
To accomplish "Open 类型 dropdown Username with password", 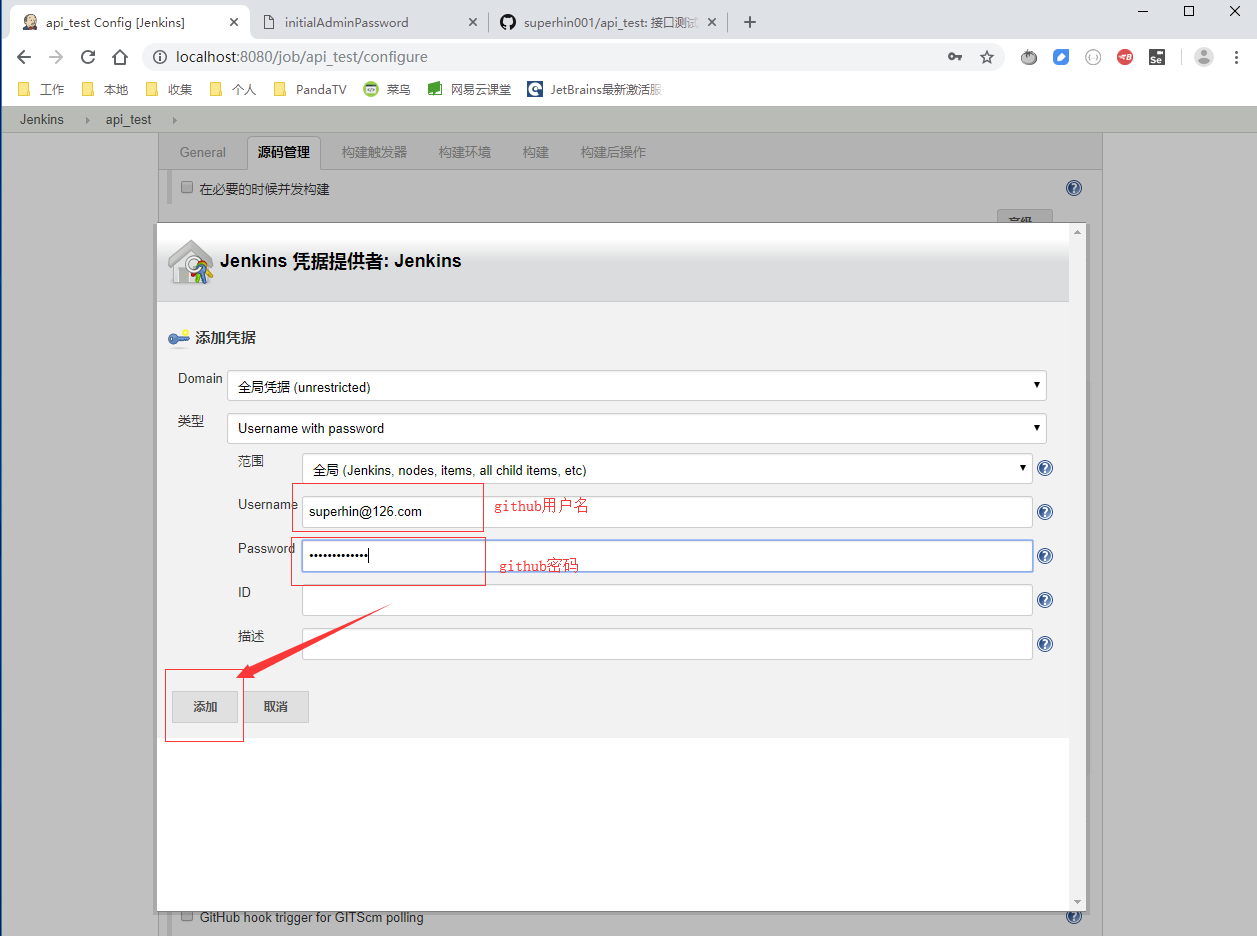I will coord(637,428).
